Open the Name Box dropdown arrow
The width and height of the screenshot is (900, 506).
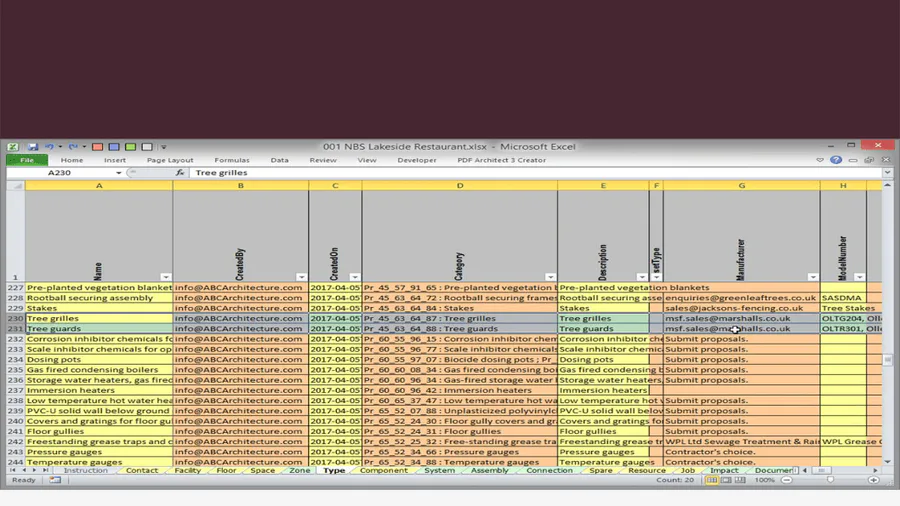[118, 173]
